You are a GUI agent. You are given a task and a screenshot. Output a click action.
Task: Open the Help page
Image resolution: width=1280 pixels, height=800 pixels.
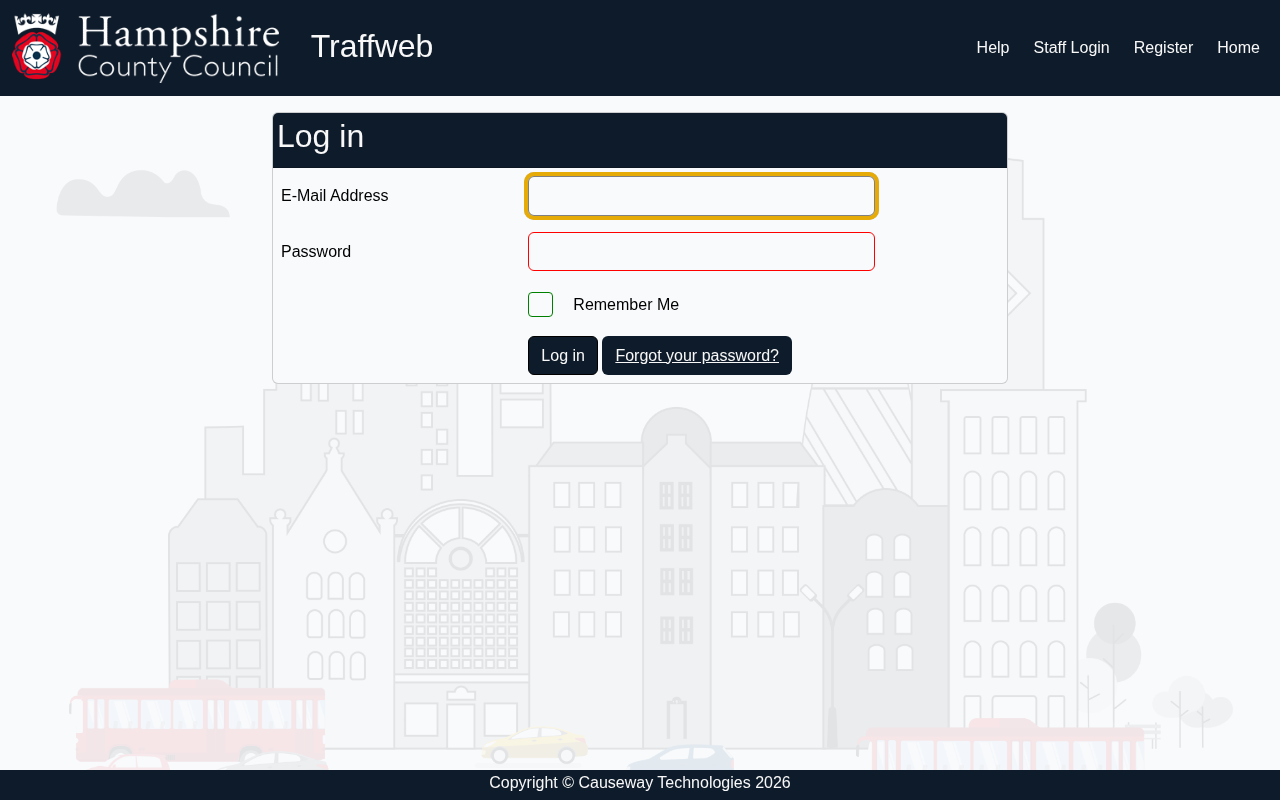pos(993,48)
